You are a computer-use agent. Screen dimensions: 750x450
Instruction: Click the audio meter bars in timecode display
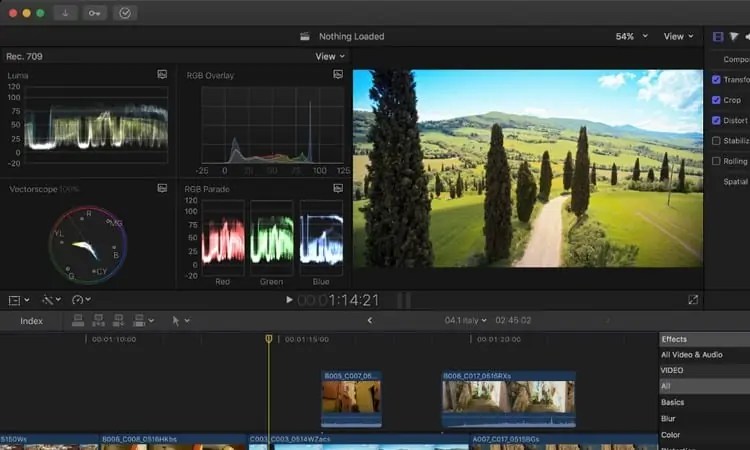pyautogui.click(x=404, y=300)
